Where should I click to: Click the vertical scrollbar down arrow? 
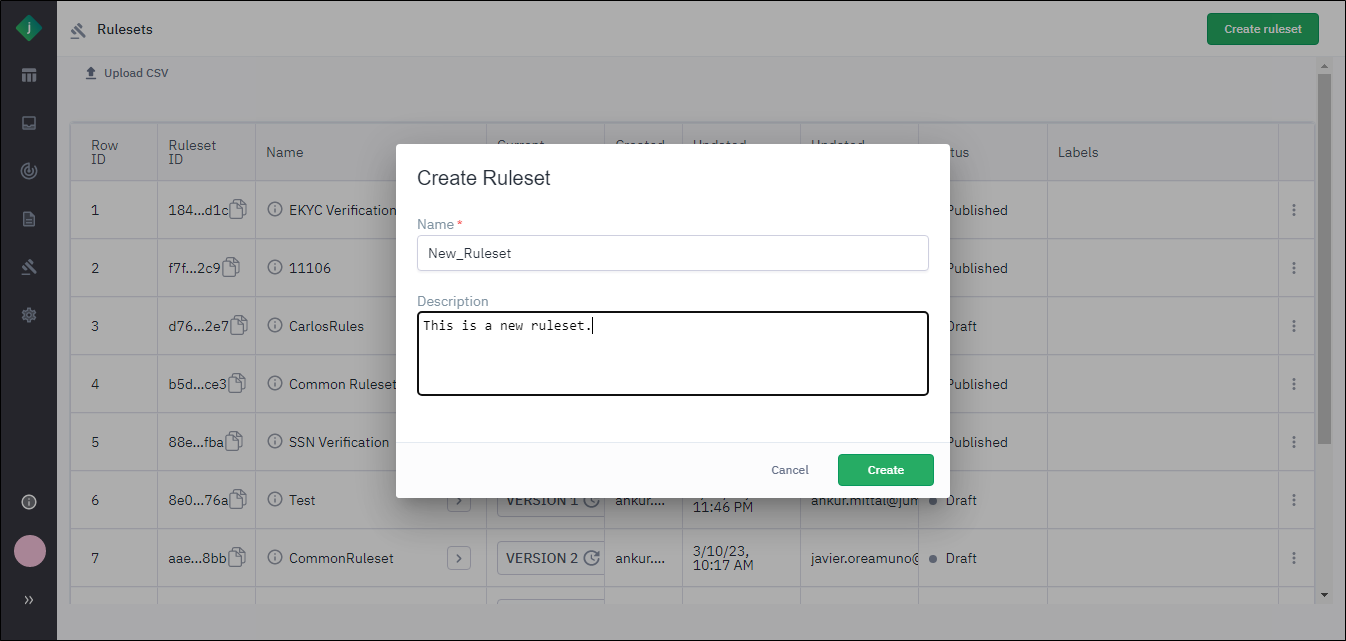click(x=1325, y=594)
